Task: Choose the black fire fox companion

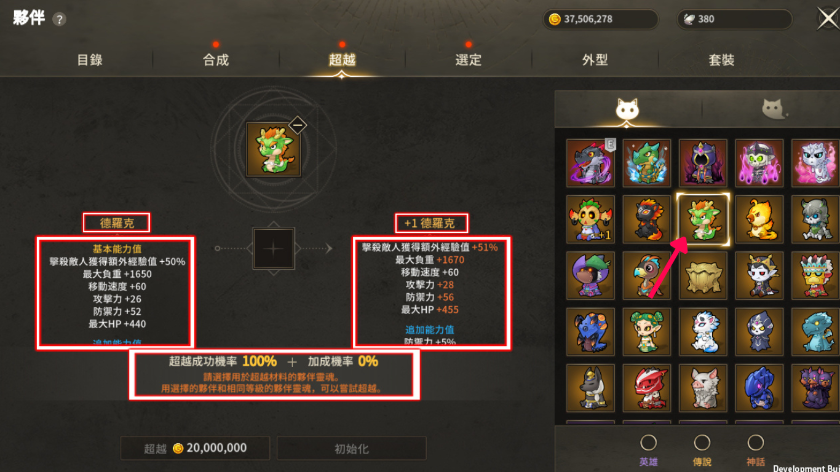Action: tap(647, 219)
